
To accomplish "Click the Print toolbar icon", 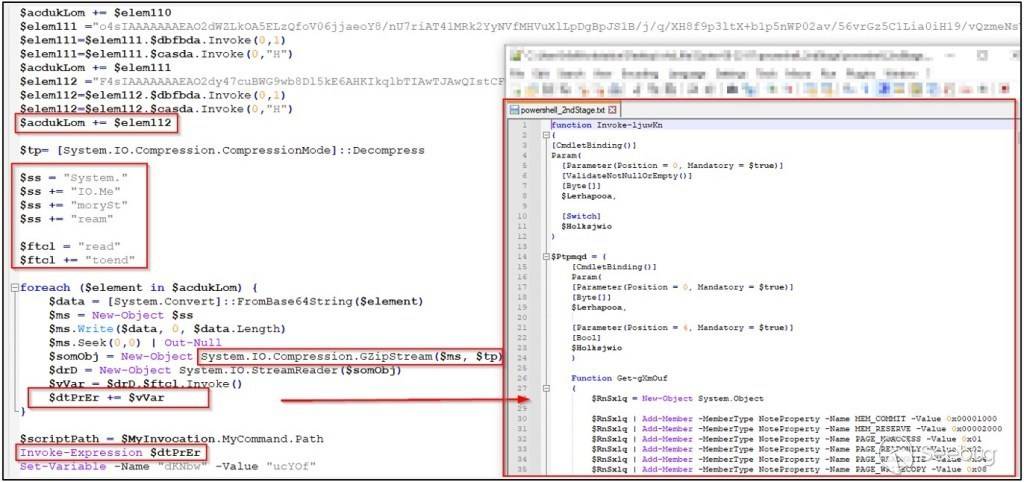I will (x=616, y=89).
